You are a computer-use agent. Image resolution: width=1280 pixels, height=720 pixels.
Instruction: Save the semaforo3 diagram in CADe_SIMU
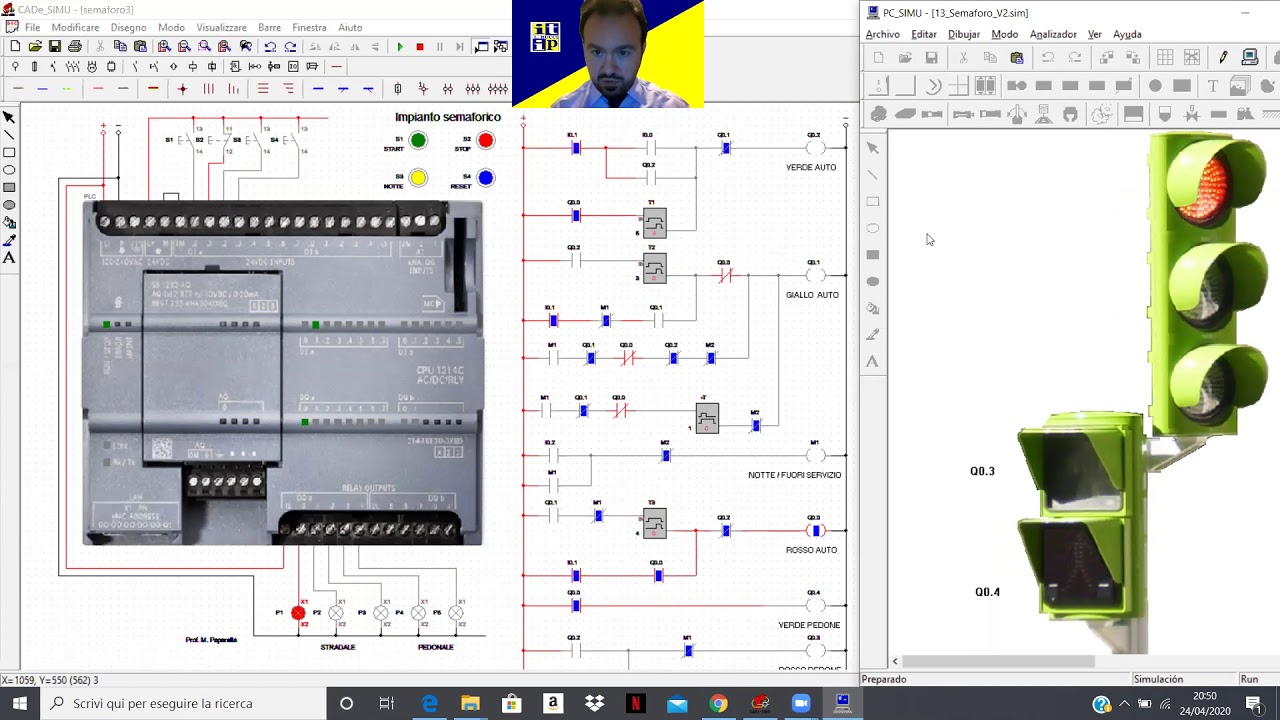pos(55,47)
